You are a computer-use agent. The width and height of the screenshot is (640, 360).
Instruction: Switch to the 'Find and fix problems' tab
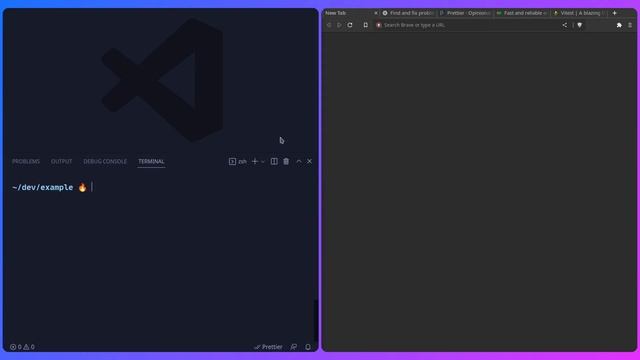pos(408,13)
